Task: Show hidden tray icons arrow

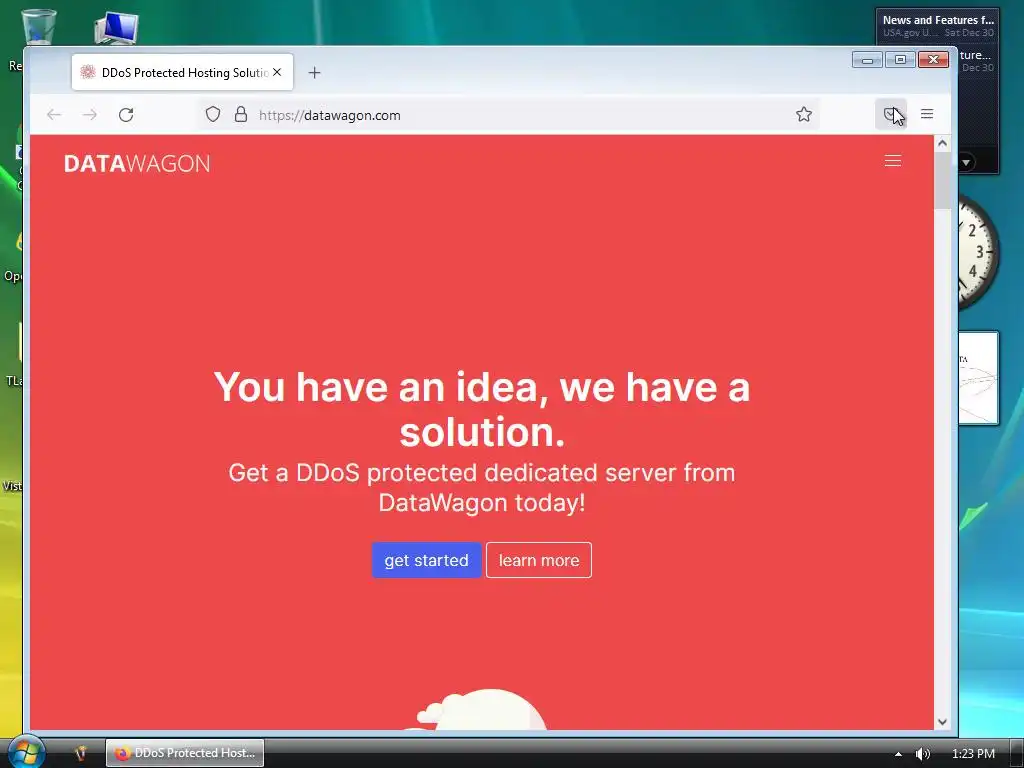Action: (899, 754)
